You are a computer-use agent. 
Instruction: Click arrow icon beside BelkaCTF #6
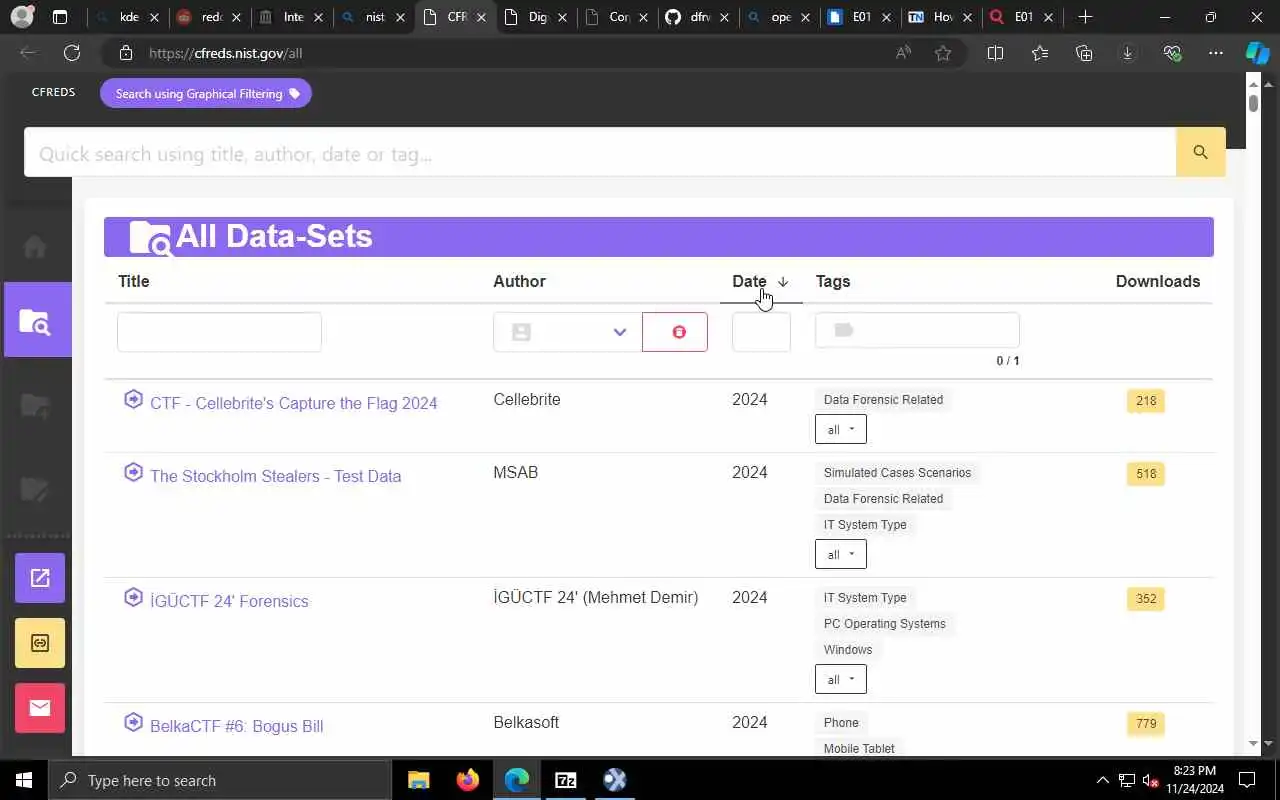pos(133,722)
